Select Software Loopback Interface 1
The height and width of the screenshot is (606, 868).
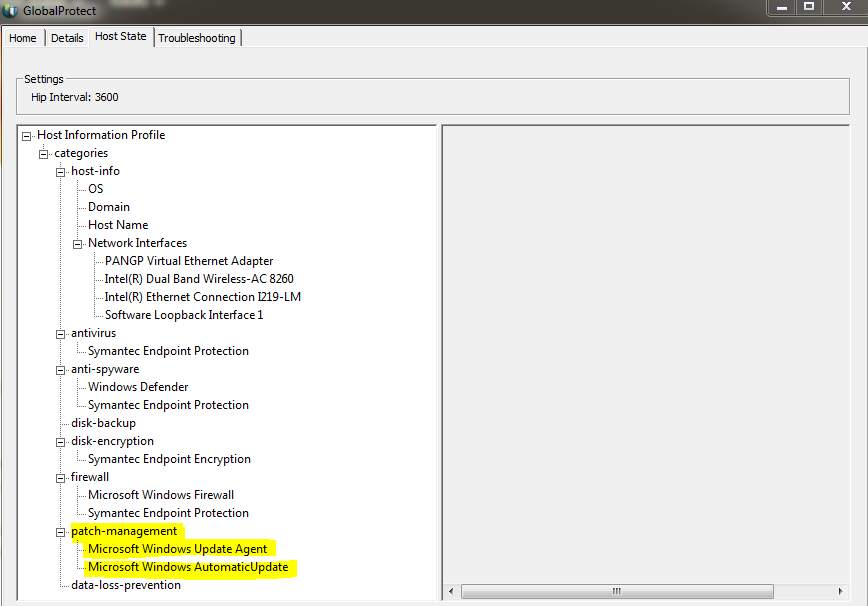[x=184, y=315]
